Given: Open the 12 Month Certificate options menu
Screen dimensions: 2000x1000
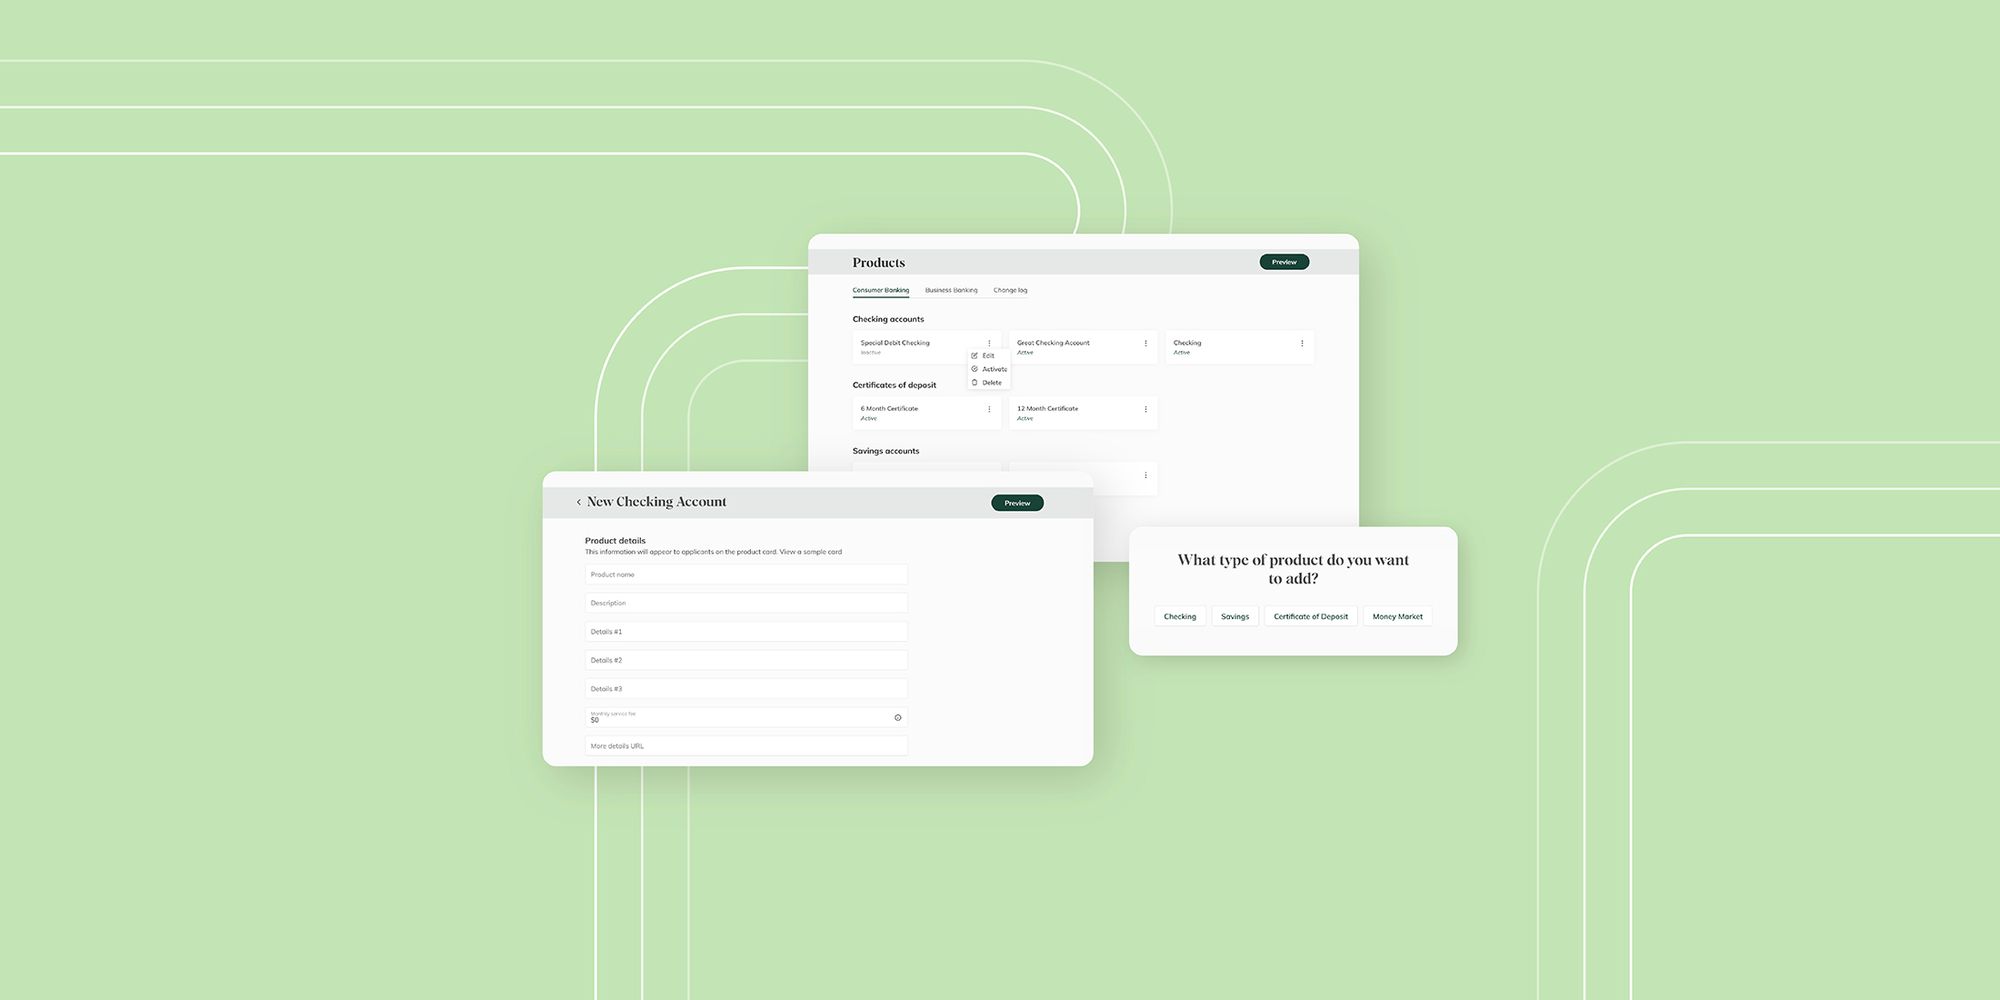Looking at the screenshot, I should 1146,409.
